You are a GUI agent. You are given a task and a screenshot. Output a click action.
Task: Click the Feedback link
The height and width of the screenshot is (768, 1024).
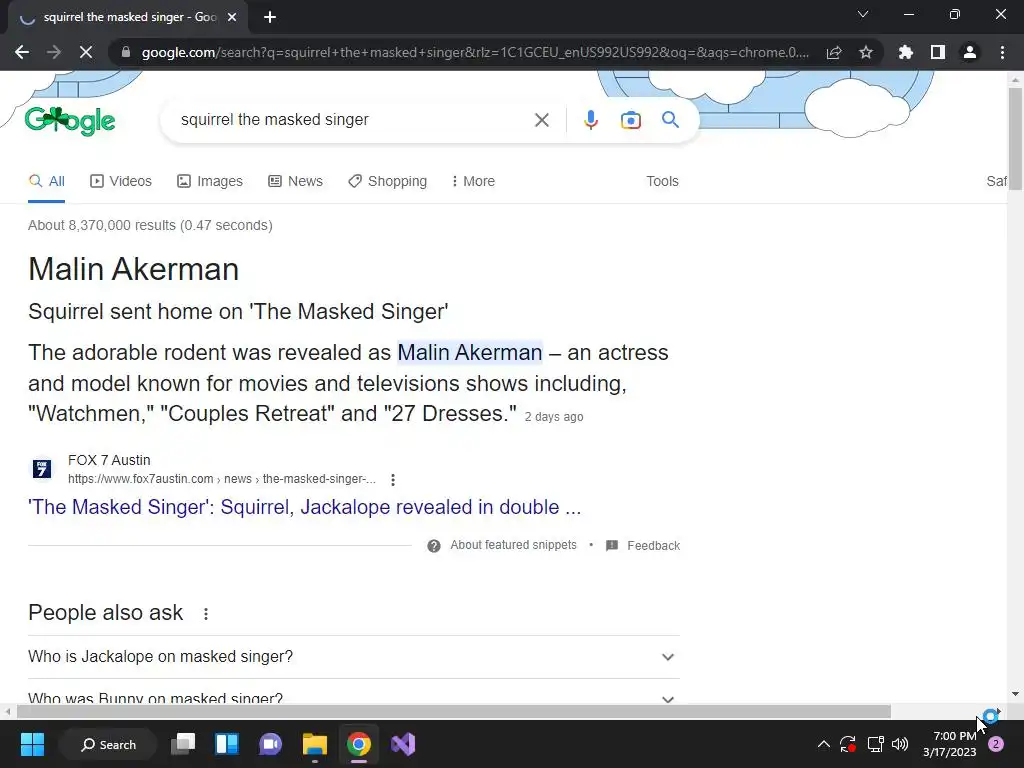pyautogui.click(x=643, y=546)
